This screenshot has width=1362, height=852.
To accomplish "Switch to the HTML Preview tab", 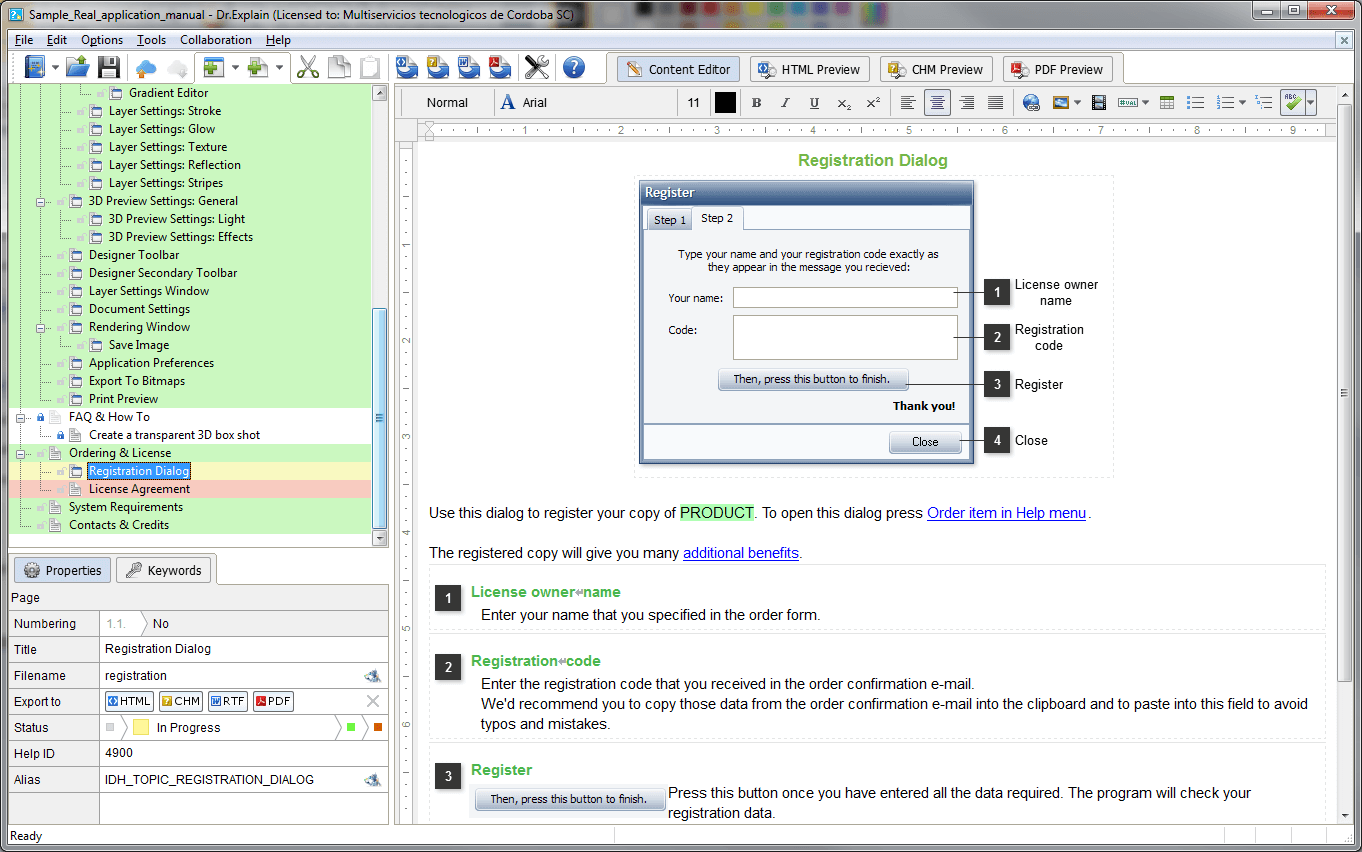I will pyautogui.click(x=810, y=69).
